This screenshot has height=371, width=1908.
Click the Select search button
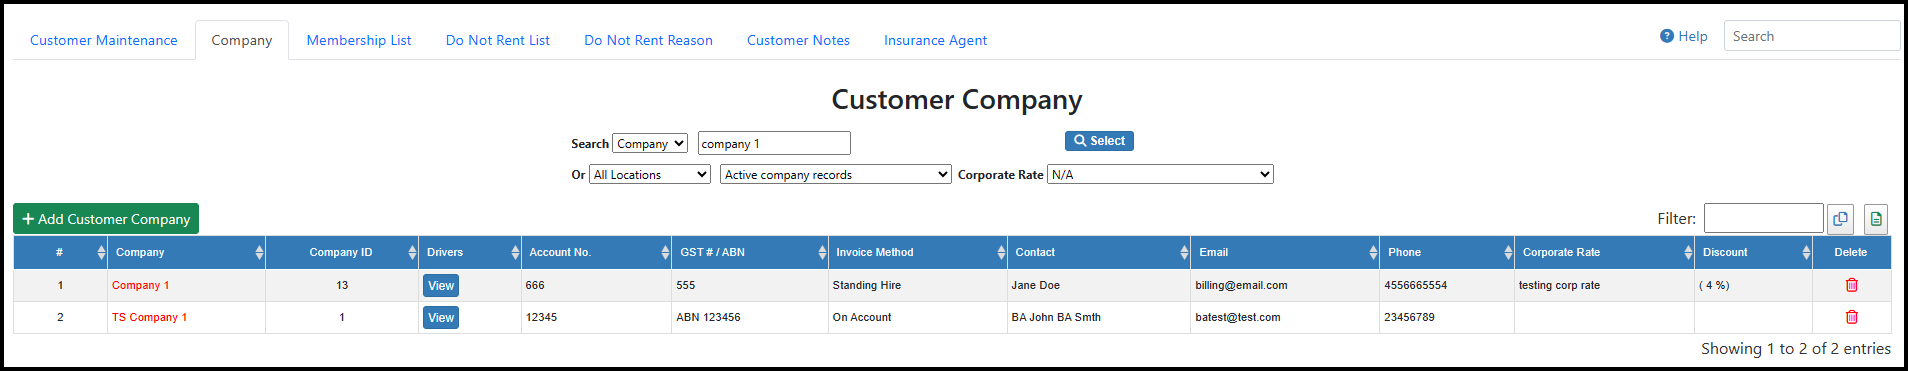point(1099,141)
